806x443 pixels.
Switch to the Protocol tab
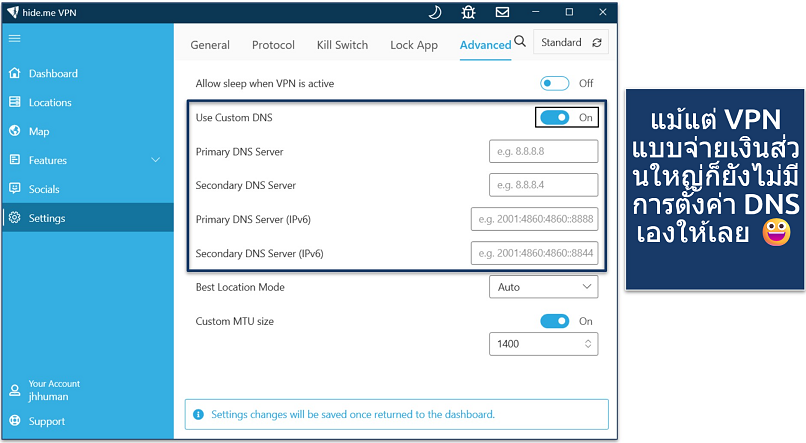click(x=273, y=45)
